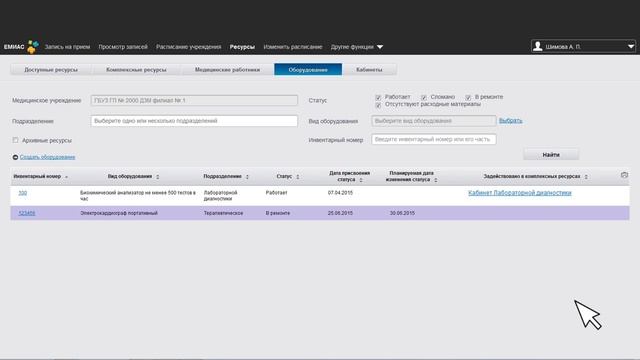Open inventory number 330 link
The image size is (640, 360).
[22, 193]
